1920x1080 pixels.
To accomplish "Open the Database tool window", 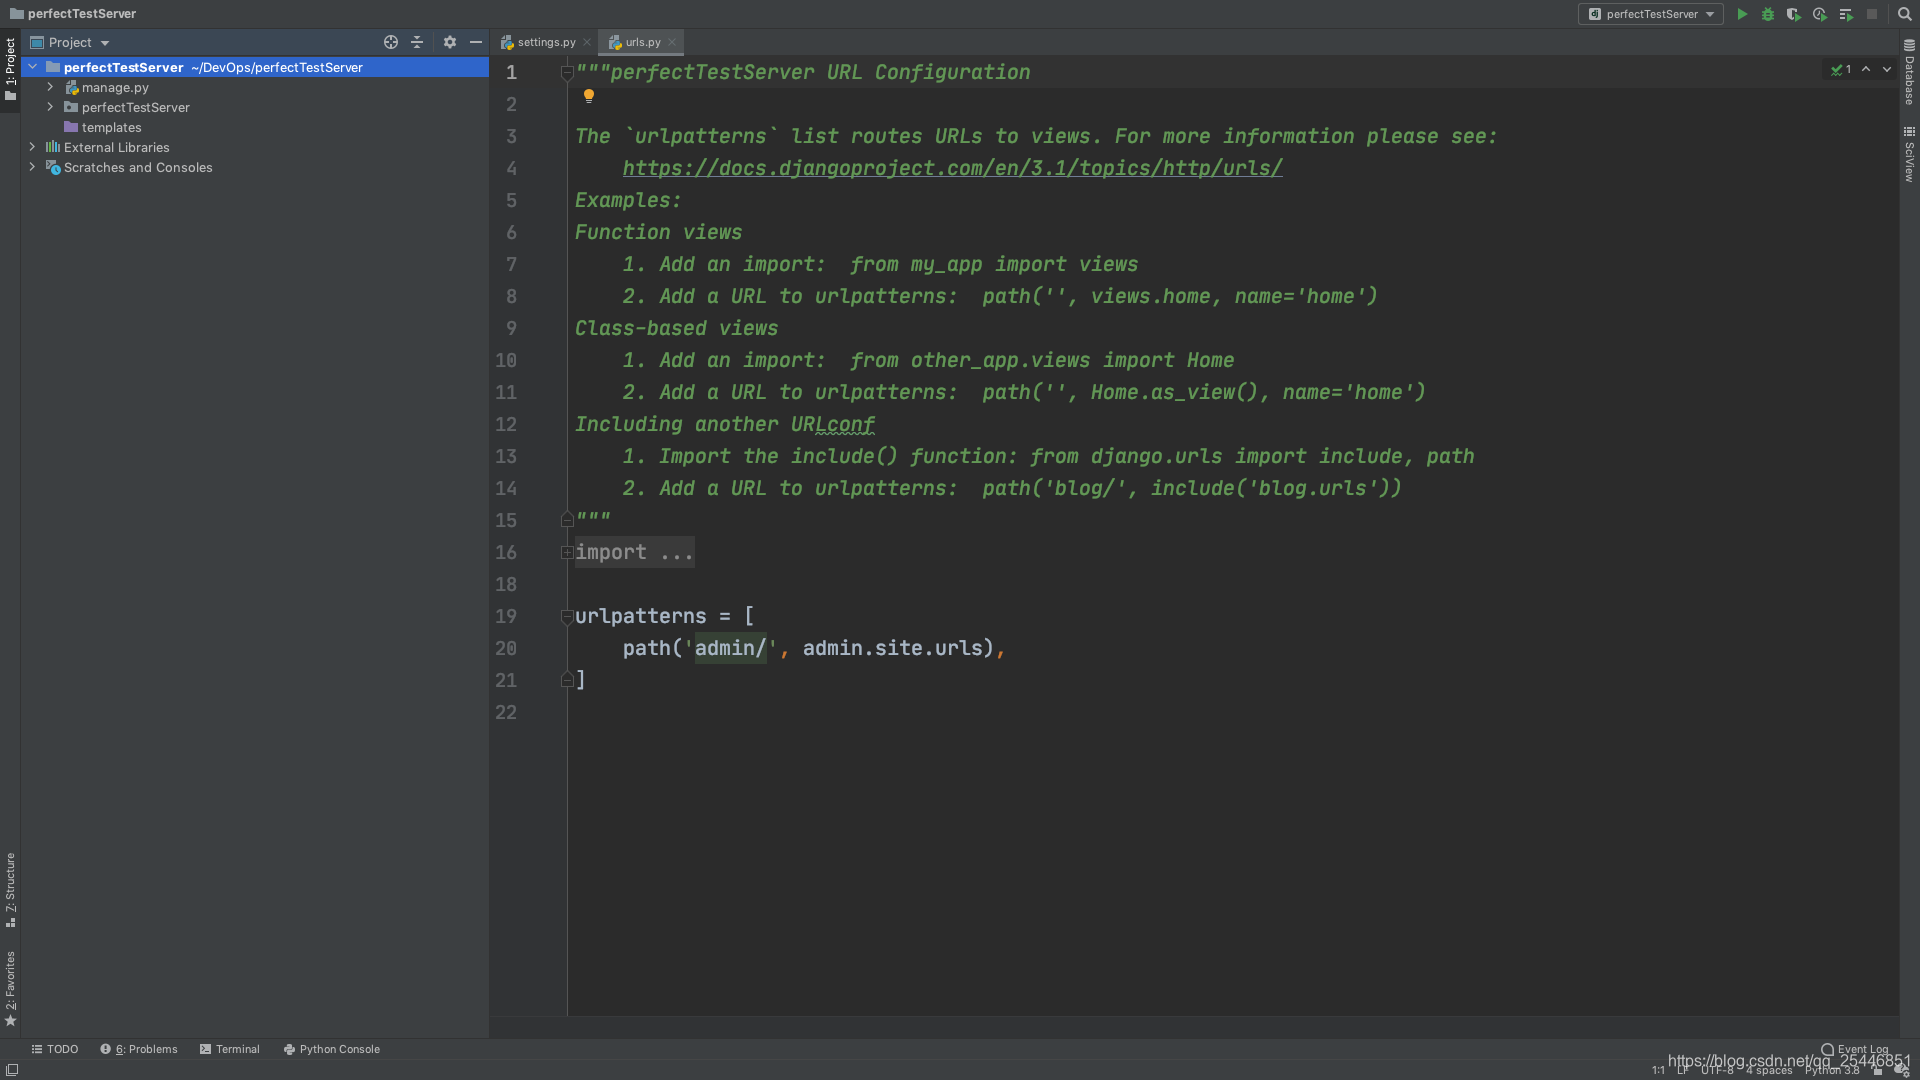I will pyautogui.click(x=1909, y=72).
